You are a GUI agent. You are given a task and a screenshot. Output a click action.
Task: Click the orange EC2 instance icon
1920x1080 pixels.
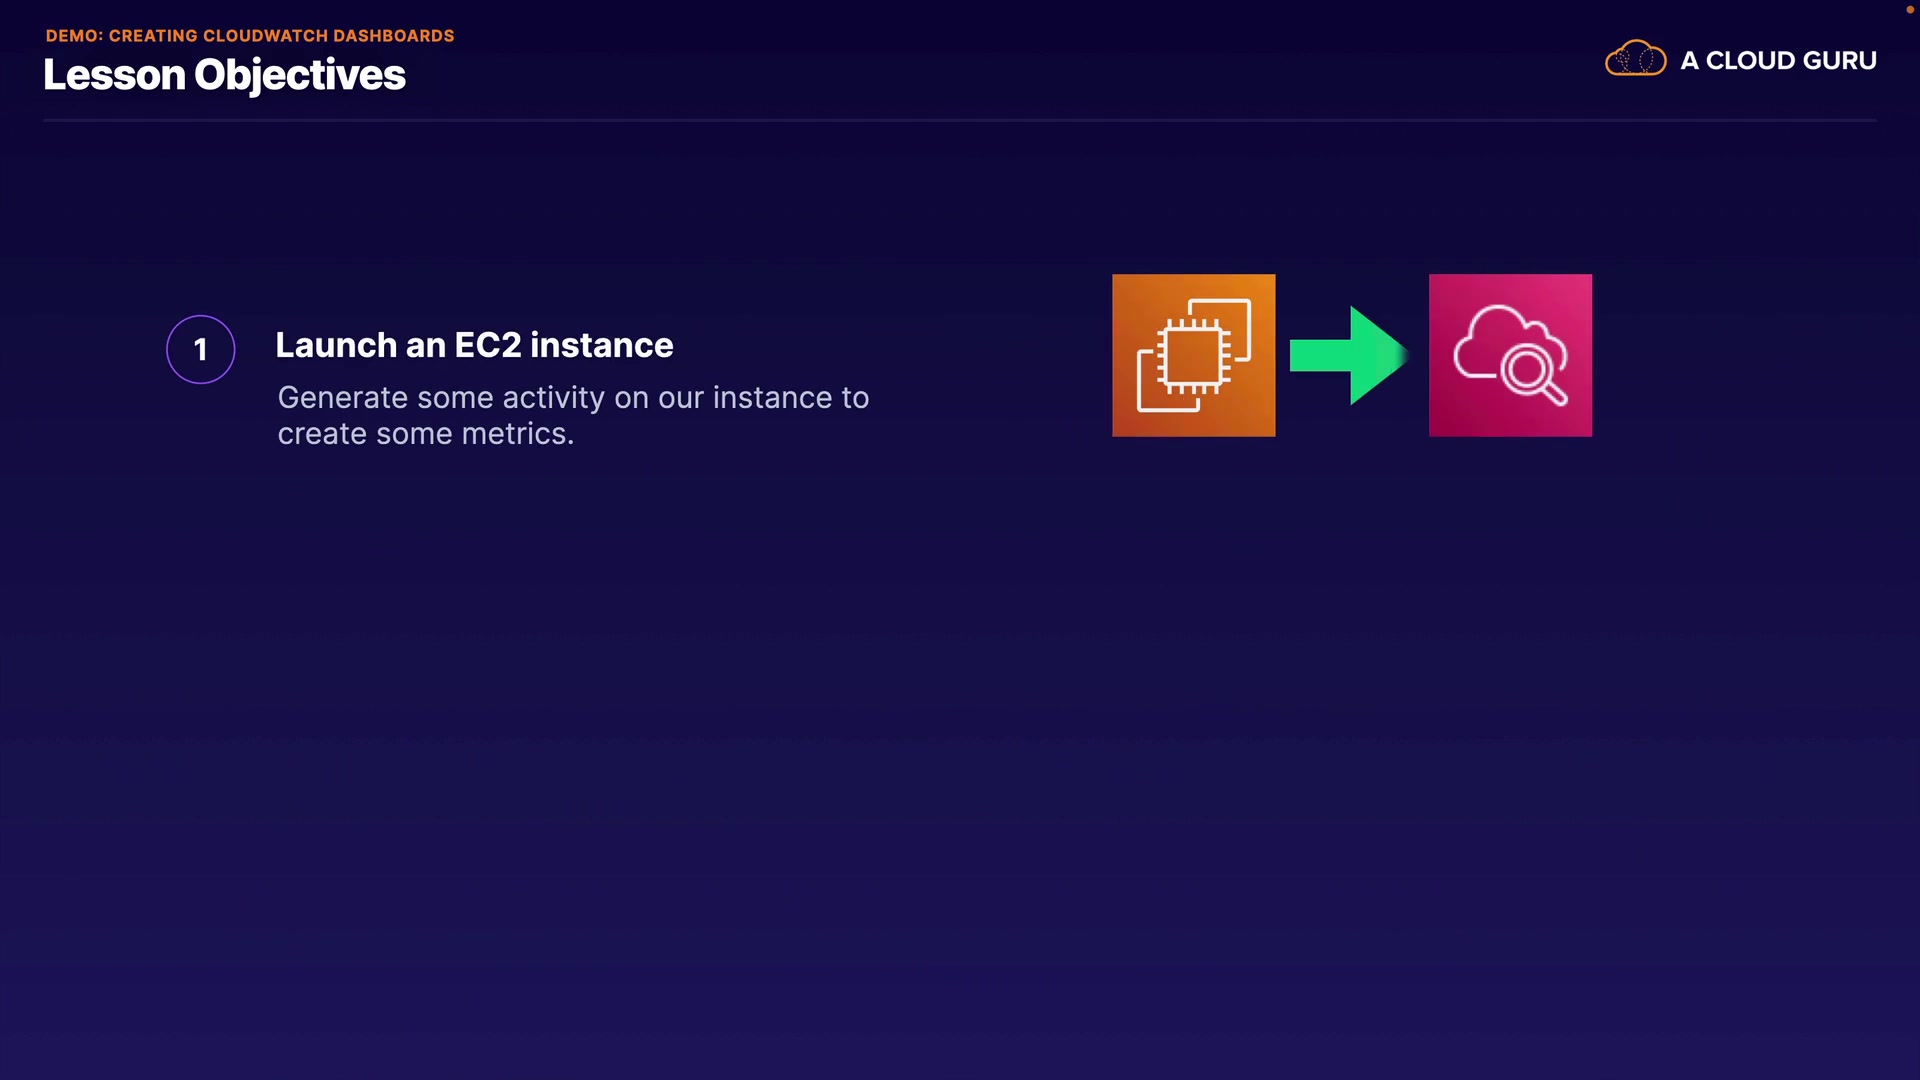click(x=1193, y=355)
